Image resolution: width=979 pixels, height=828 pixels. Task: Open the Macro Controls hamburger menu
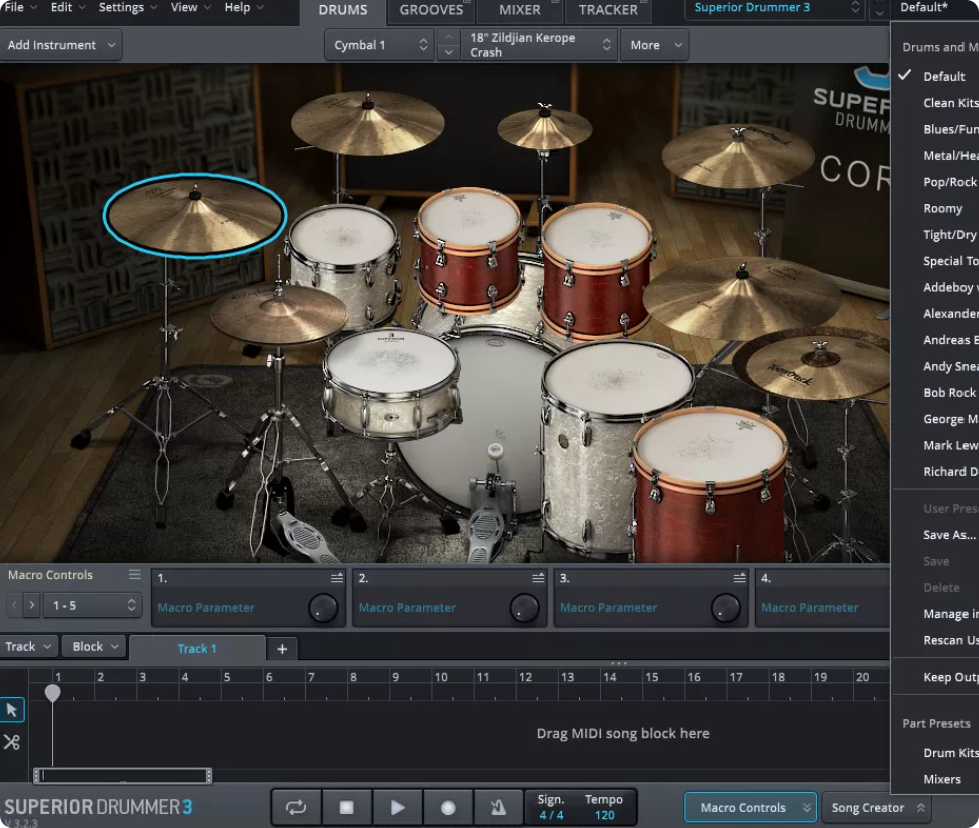(x=135, y=574)
